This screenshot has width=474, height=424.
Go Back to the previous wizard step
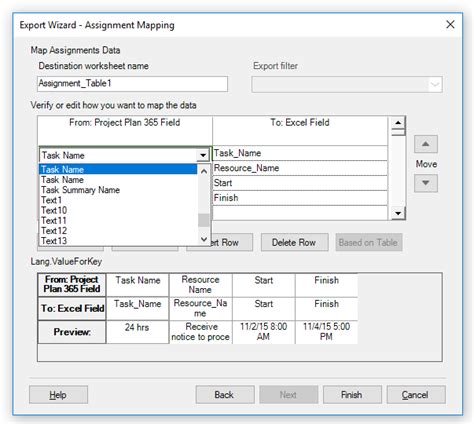coord(225,395)
